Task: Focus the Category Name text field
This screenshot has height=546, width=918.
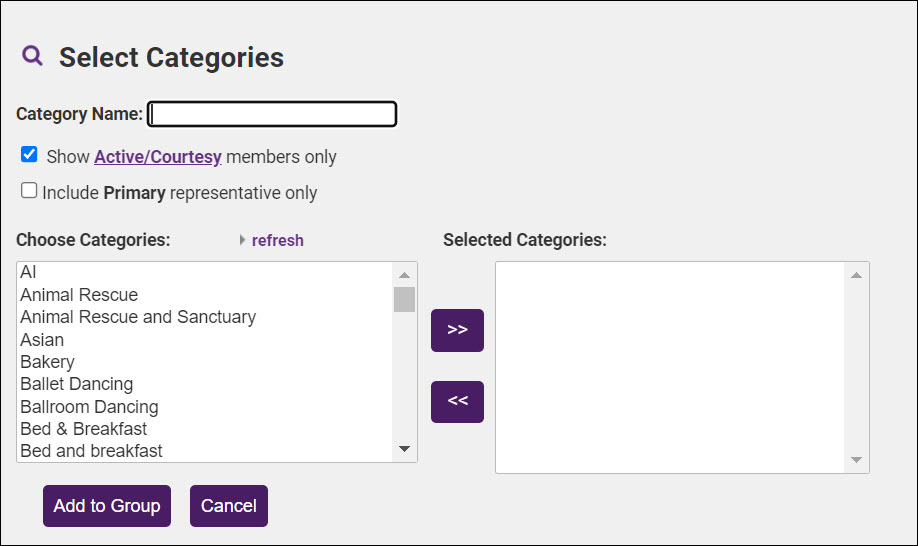Action: (x=272, y=114)
